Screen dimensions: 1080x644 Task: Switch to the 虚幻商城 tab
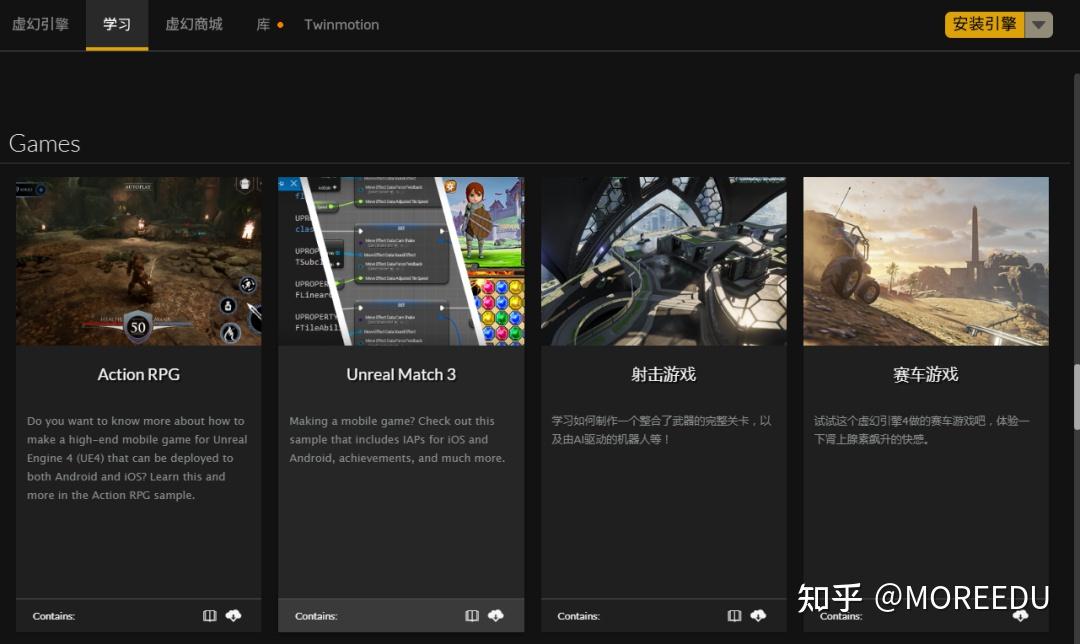194,25
